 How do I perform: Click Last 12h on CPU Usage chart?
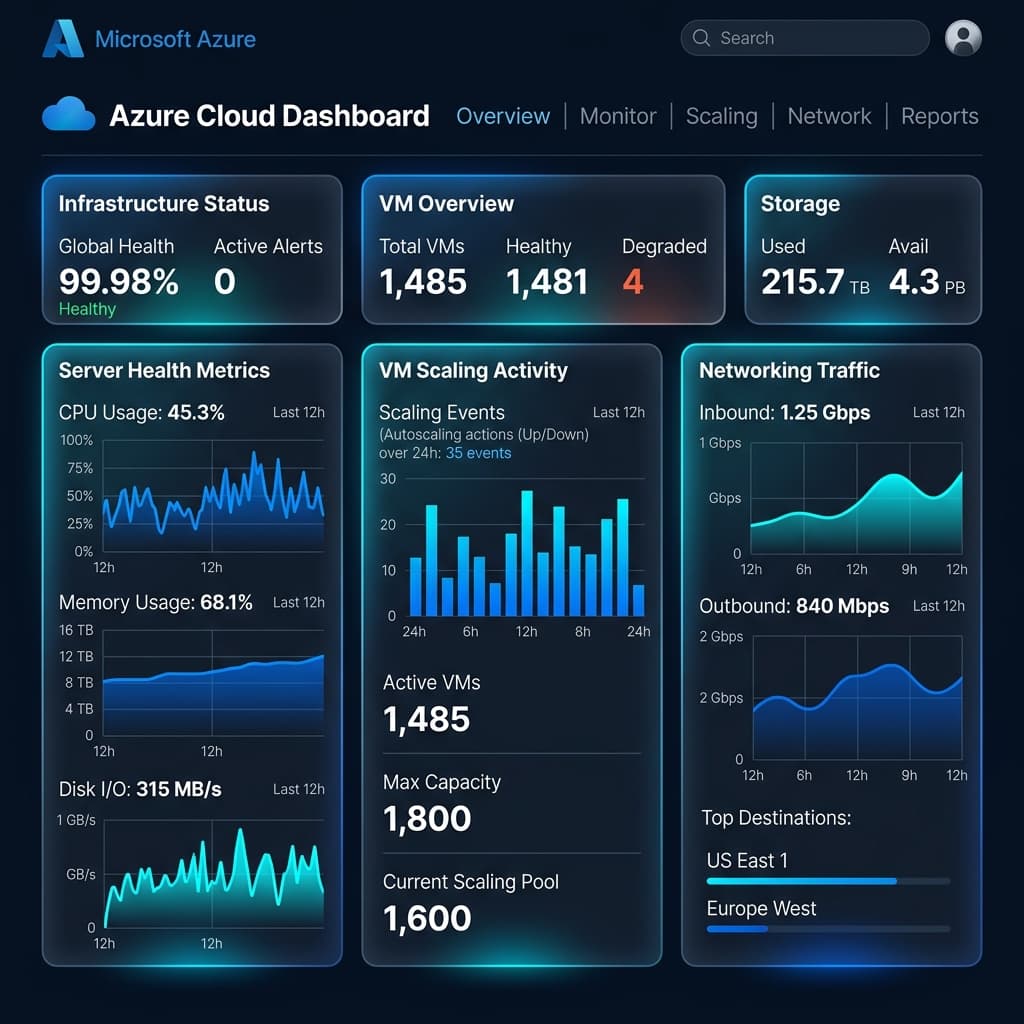(298, 413)
